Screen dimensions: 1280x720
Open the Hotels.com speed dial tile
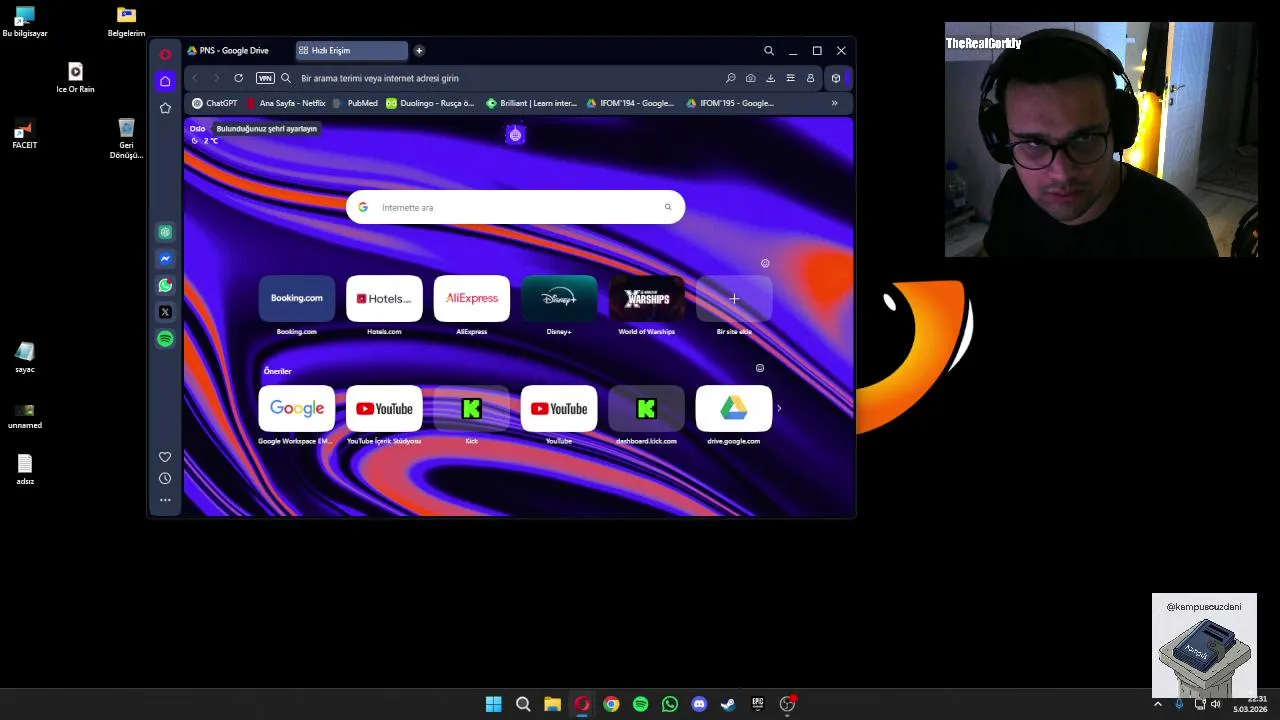pos(384,298)
